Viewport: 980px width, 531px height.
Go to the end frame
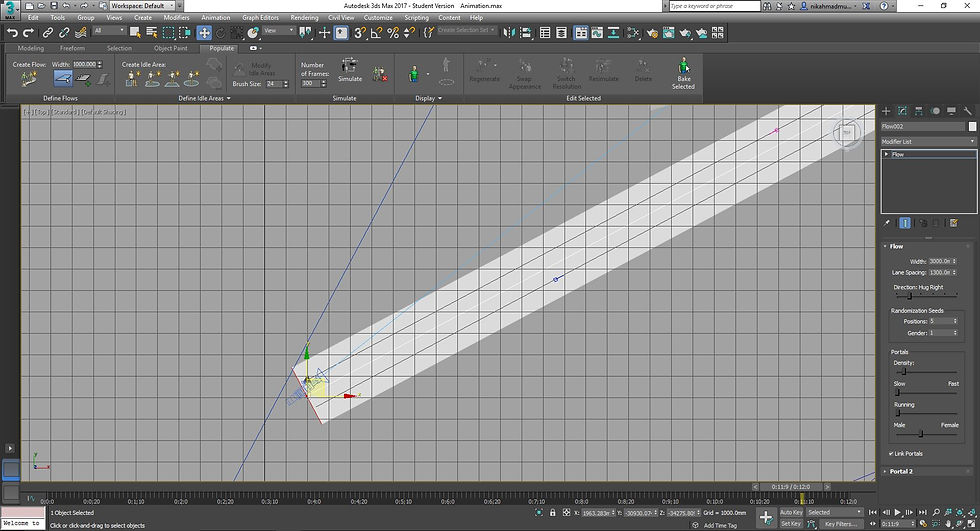pos(922,512)
